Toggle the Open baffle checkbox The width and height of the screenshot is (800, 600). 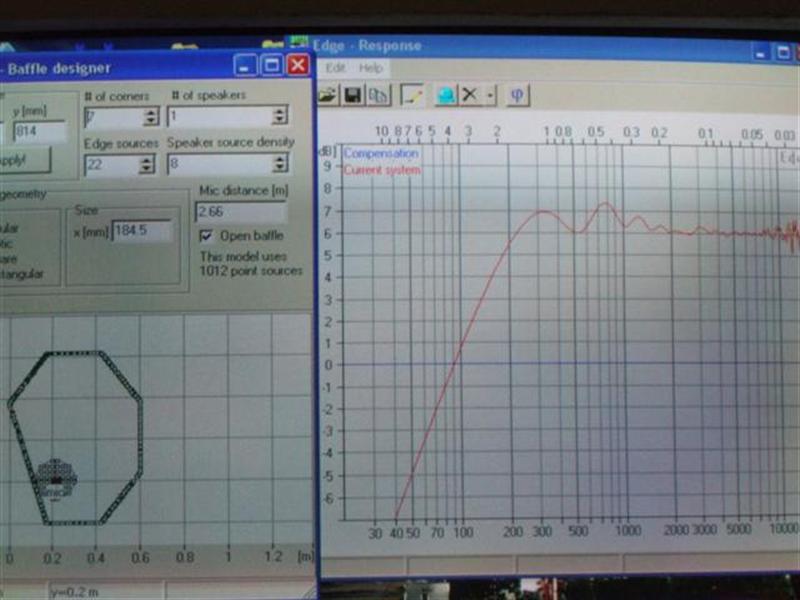pyautogui.click(x=206, y=235)
